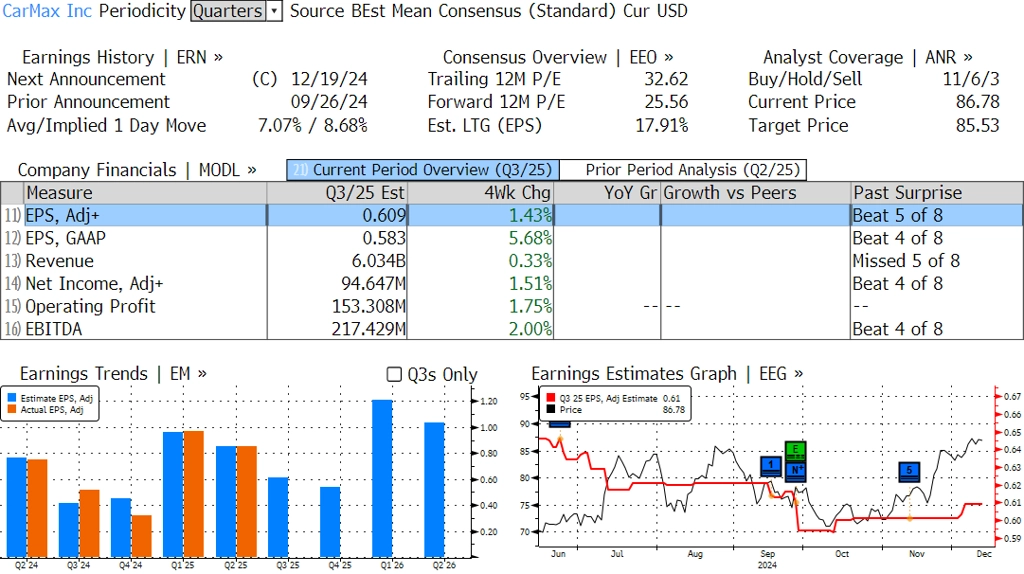
Task: Click Net Income estimate 94.647M
Action: click(374, 284)
